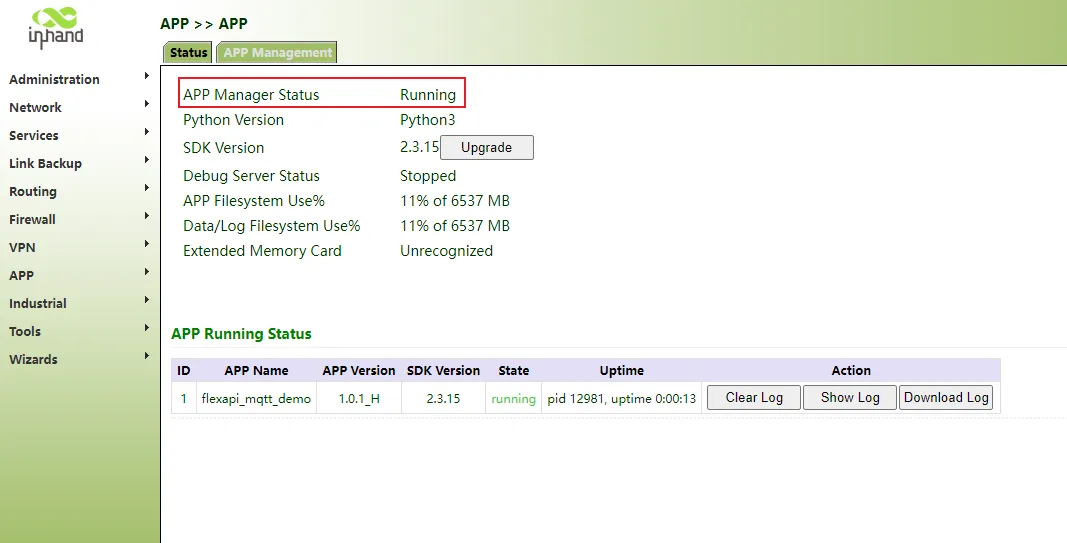Switch to the Status tab
Image resolution: width=1067 pixels, height=543 pixels.
coord(188,52)
